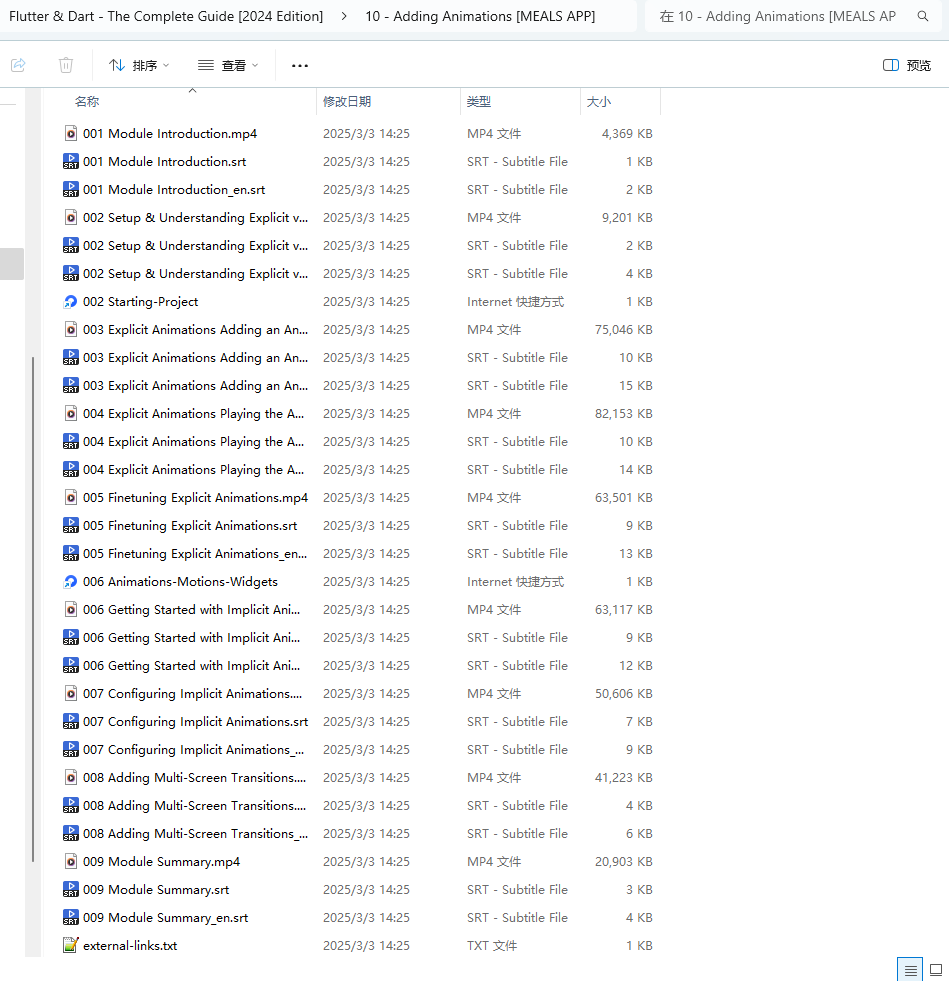
Task: Click size value 41,223 KB
Action: 623,777
